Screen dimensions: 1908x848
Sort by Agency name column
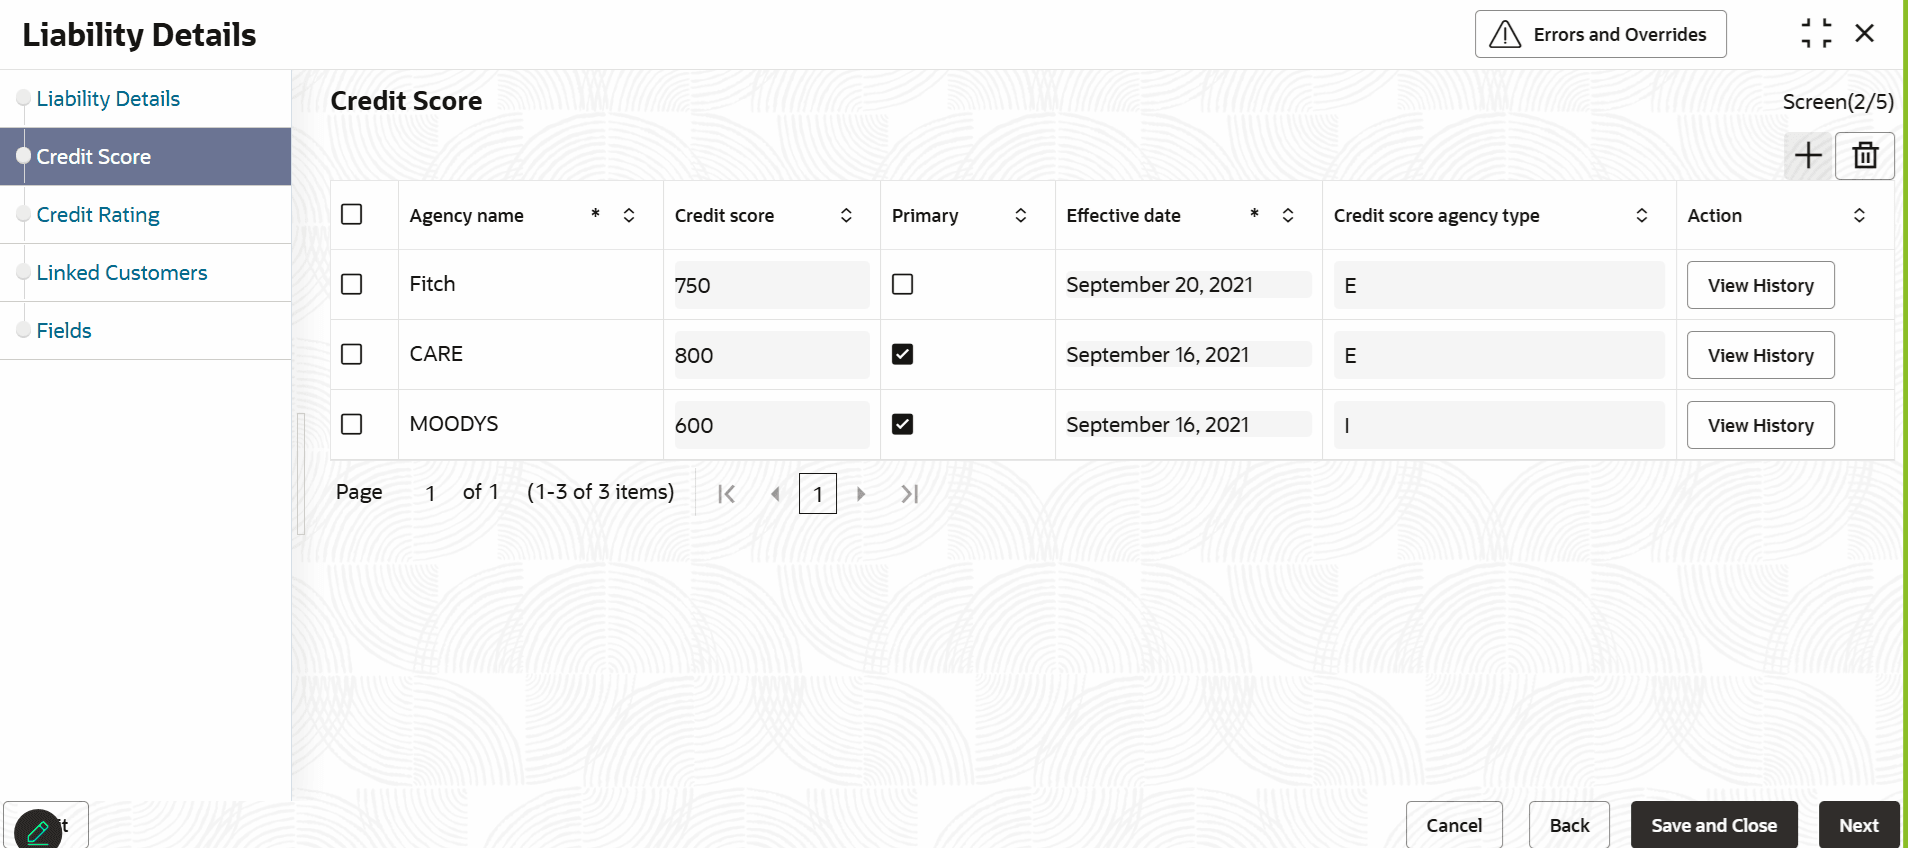pos(629,216)
